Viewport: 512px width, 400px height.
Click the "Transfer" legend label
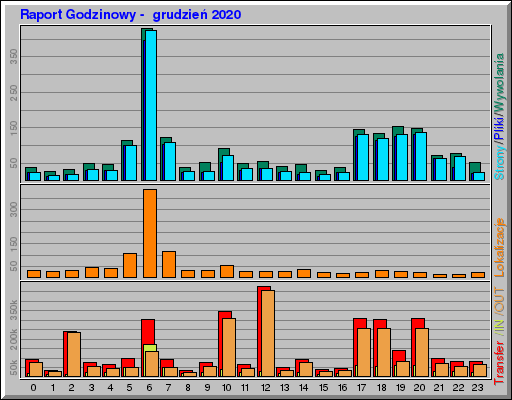click(499, 363)
